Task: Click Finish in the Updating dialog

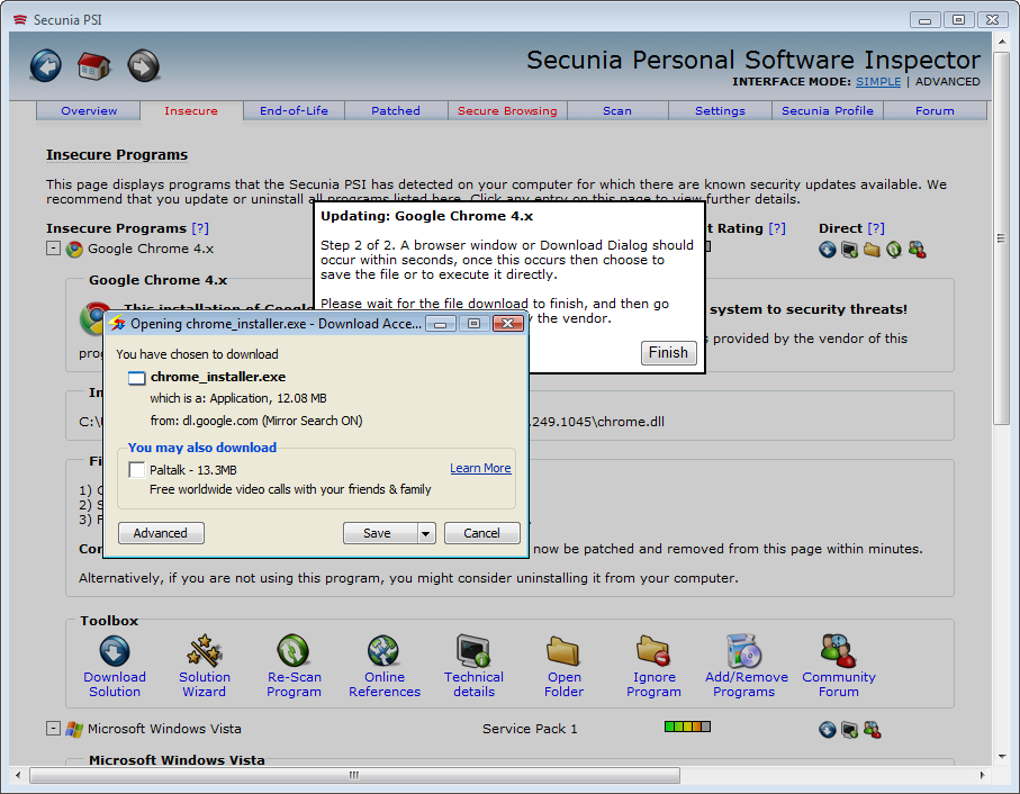Action: click(x=668, y=352)
